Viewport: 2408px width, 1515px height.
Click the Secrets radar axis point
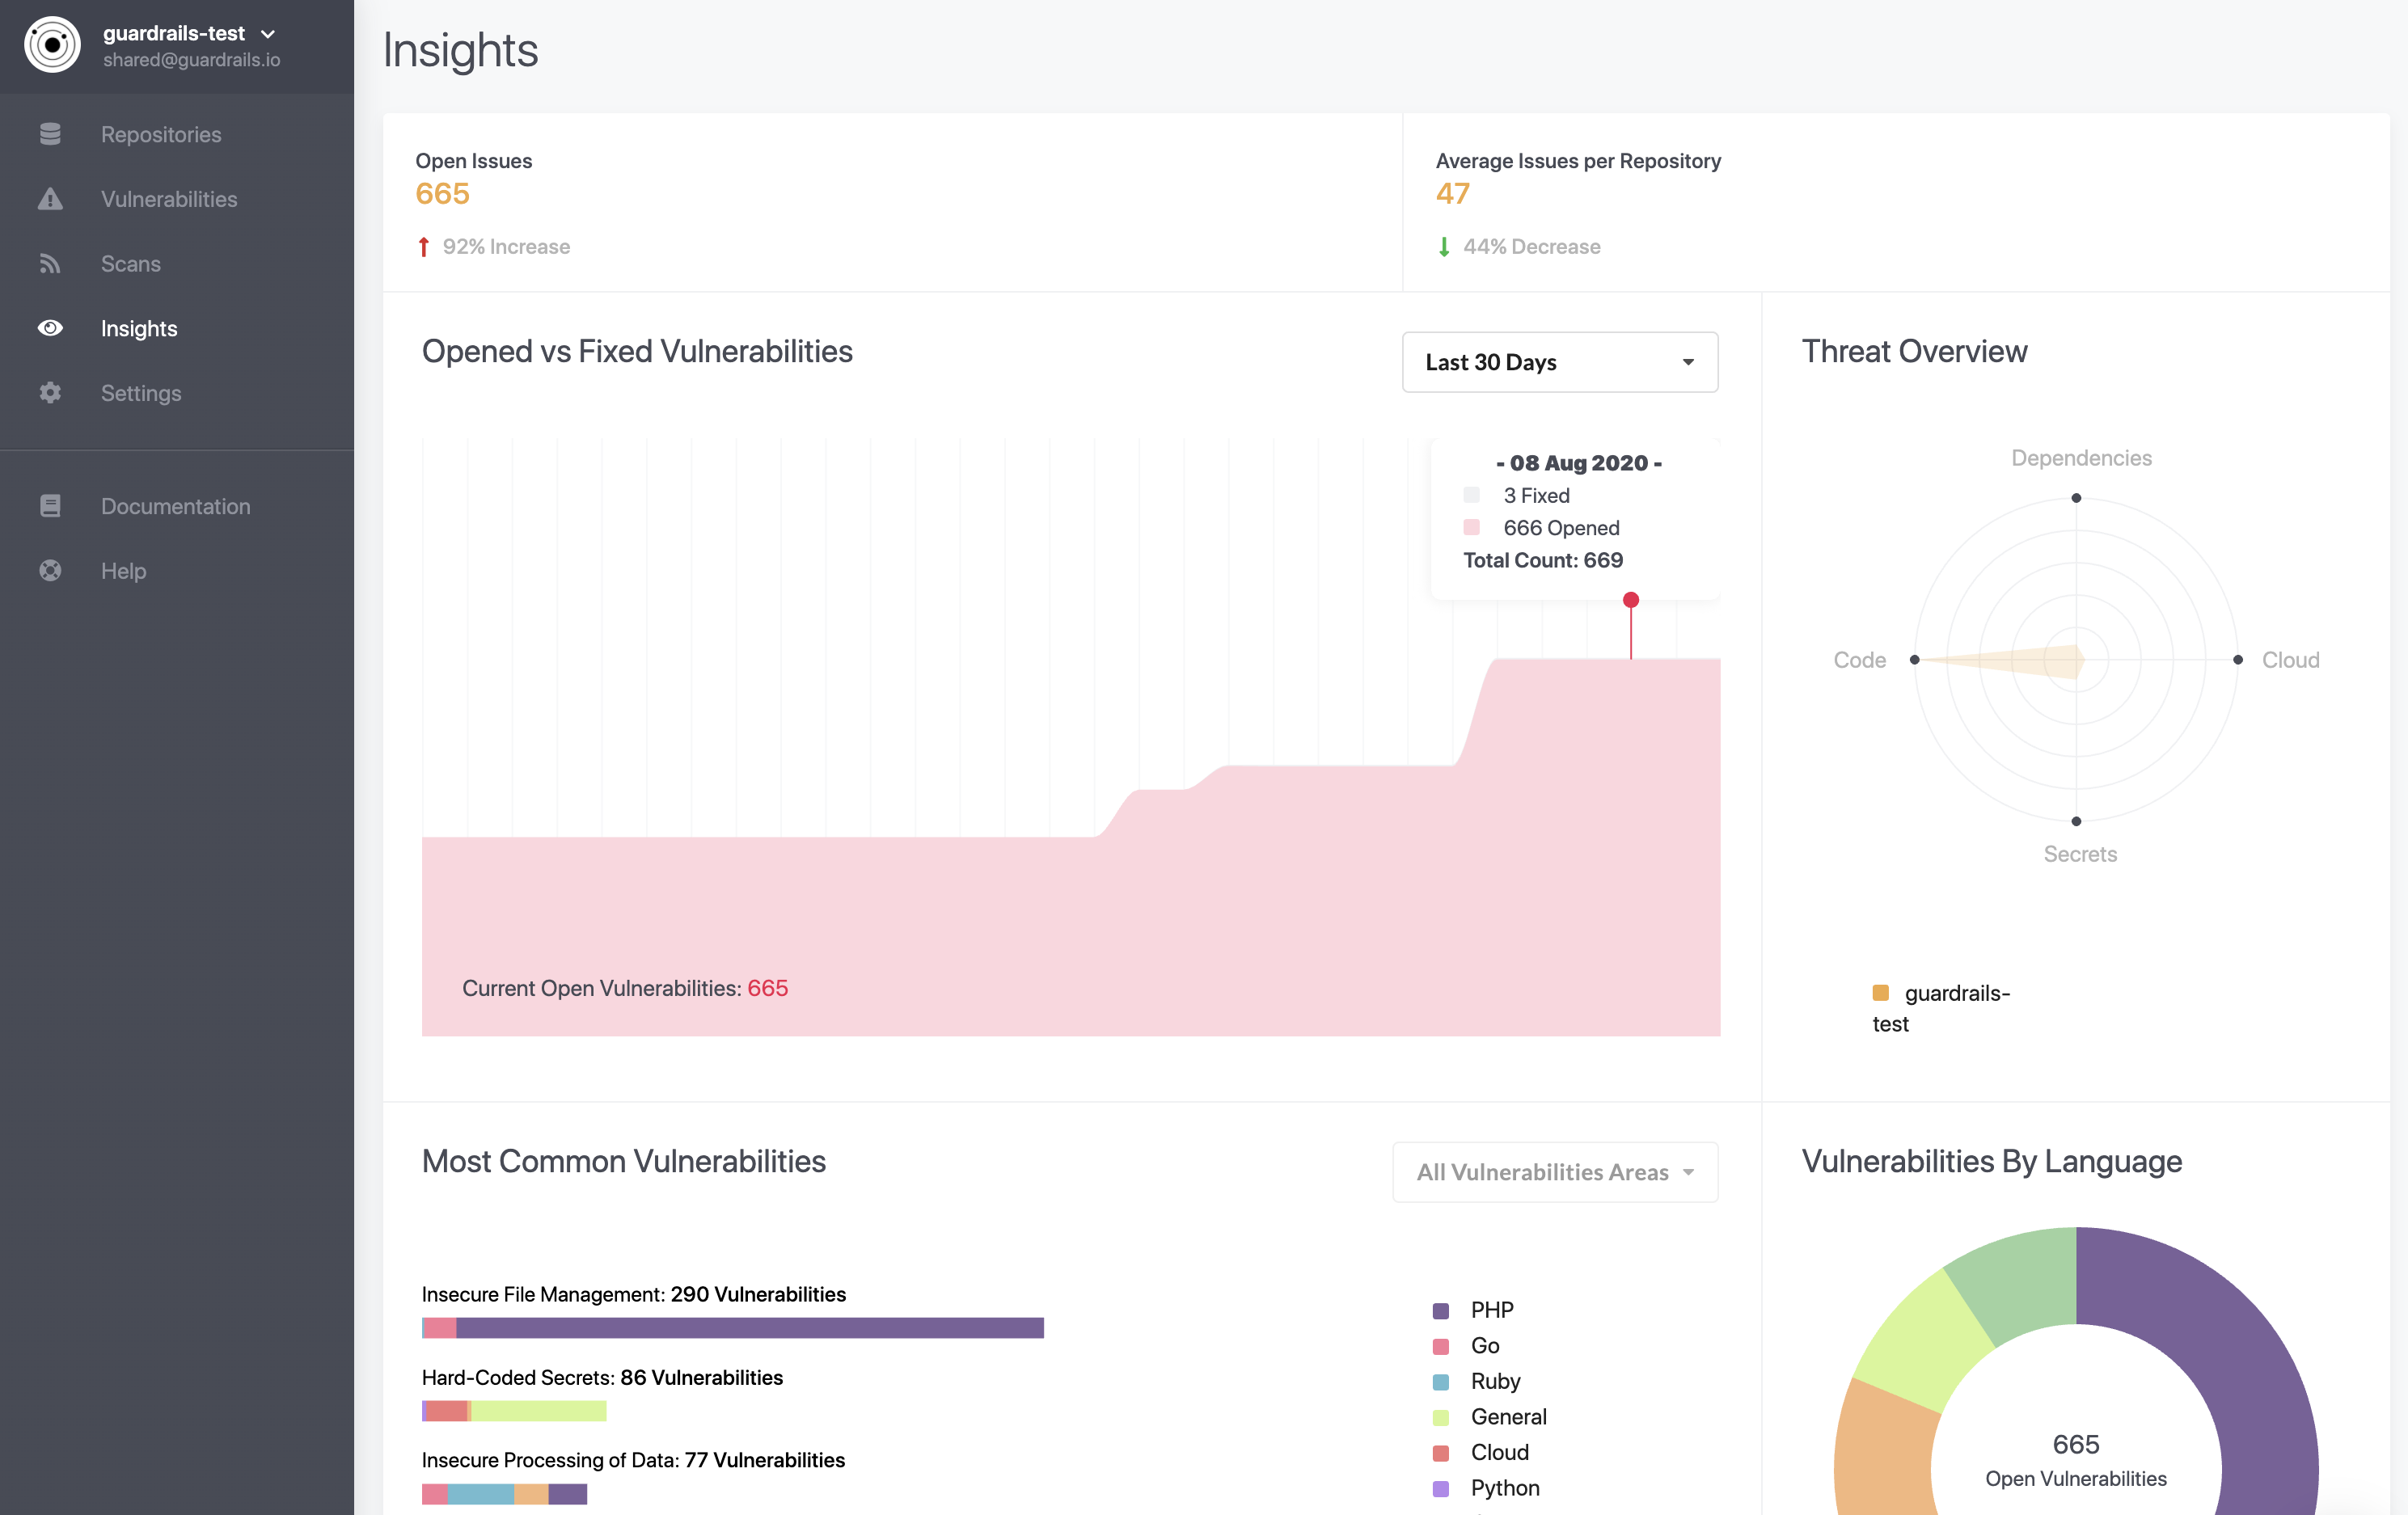pos(2076,821)
